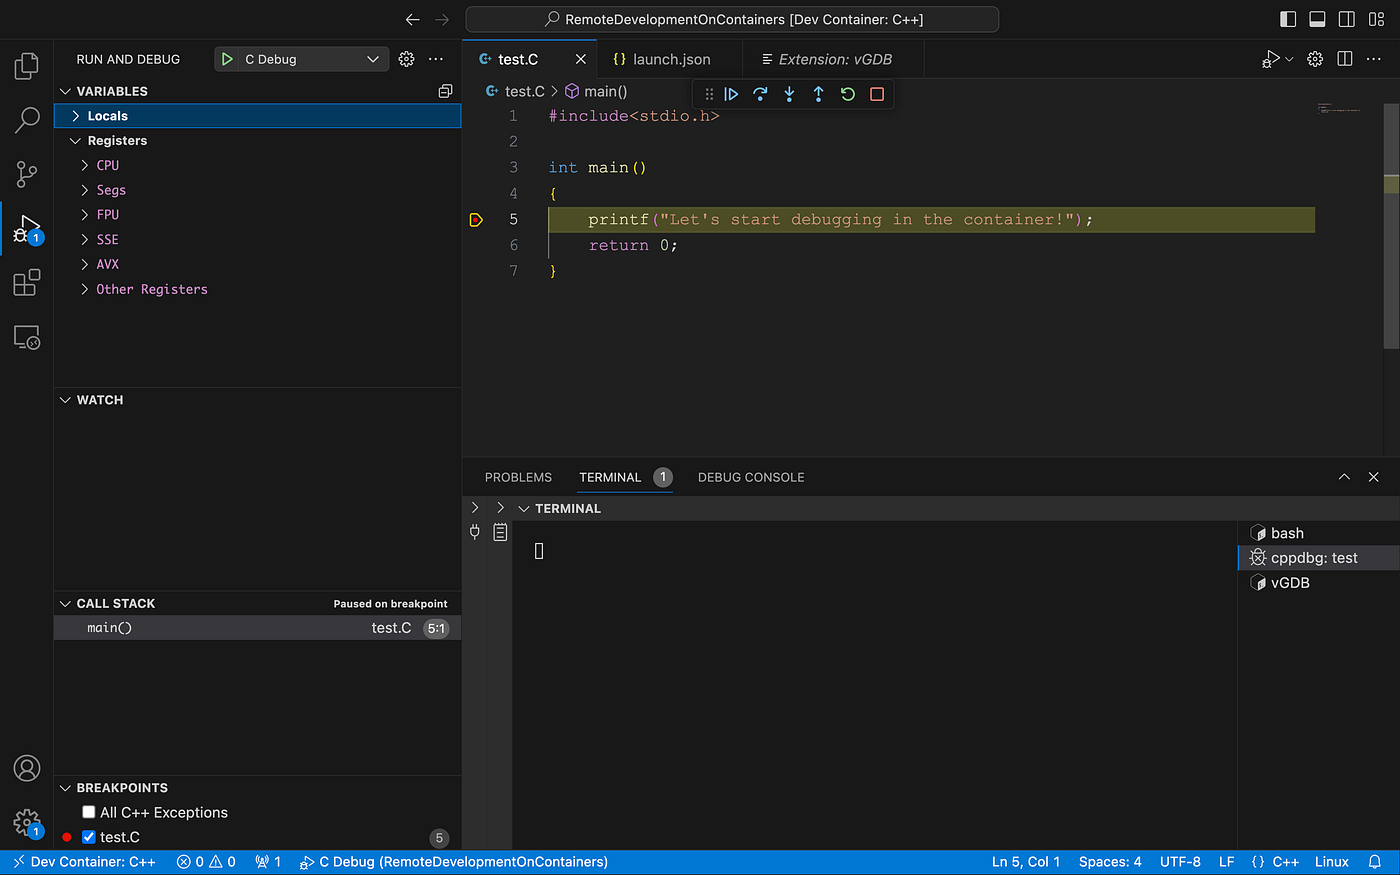This screenshot has height=875, width=1400.
Task: Toggle the breakpoint on line 5
Action: (x=476, y=220)
